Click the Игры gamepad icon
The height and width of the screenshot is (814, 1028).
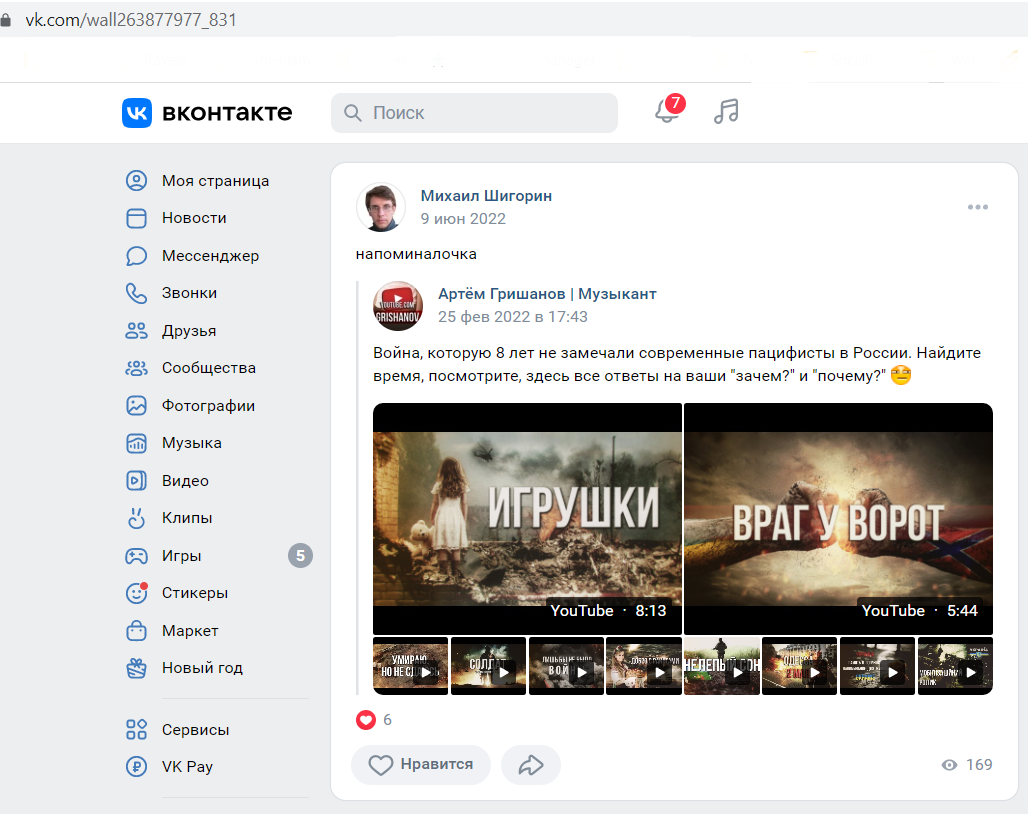tap(136, 556)
